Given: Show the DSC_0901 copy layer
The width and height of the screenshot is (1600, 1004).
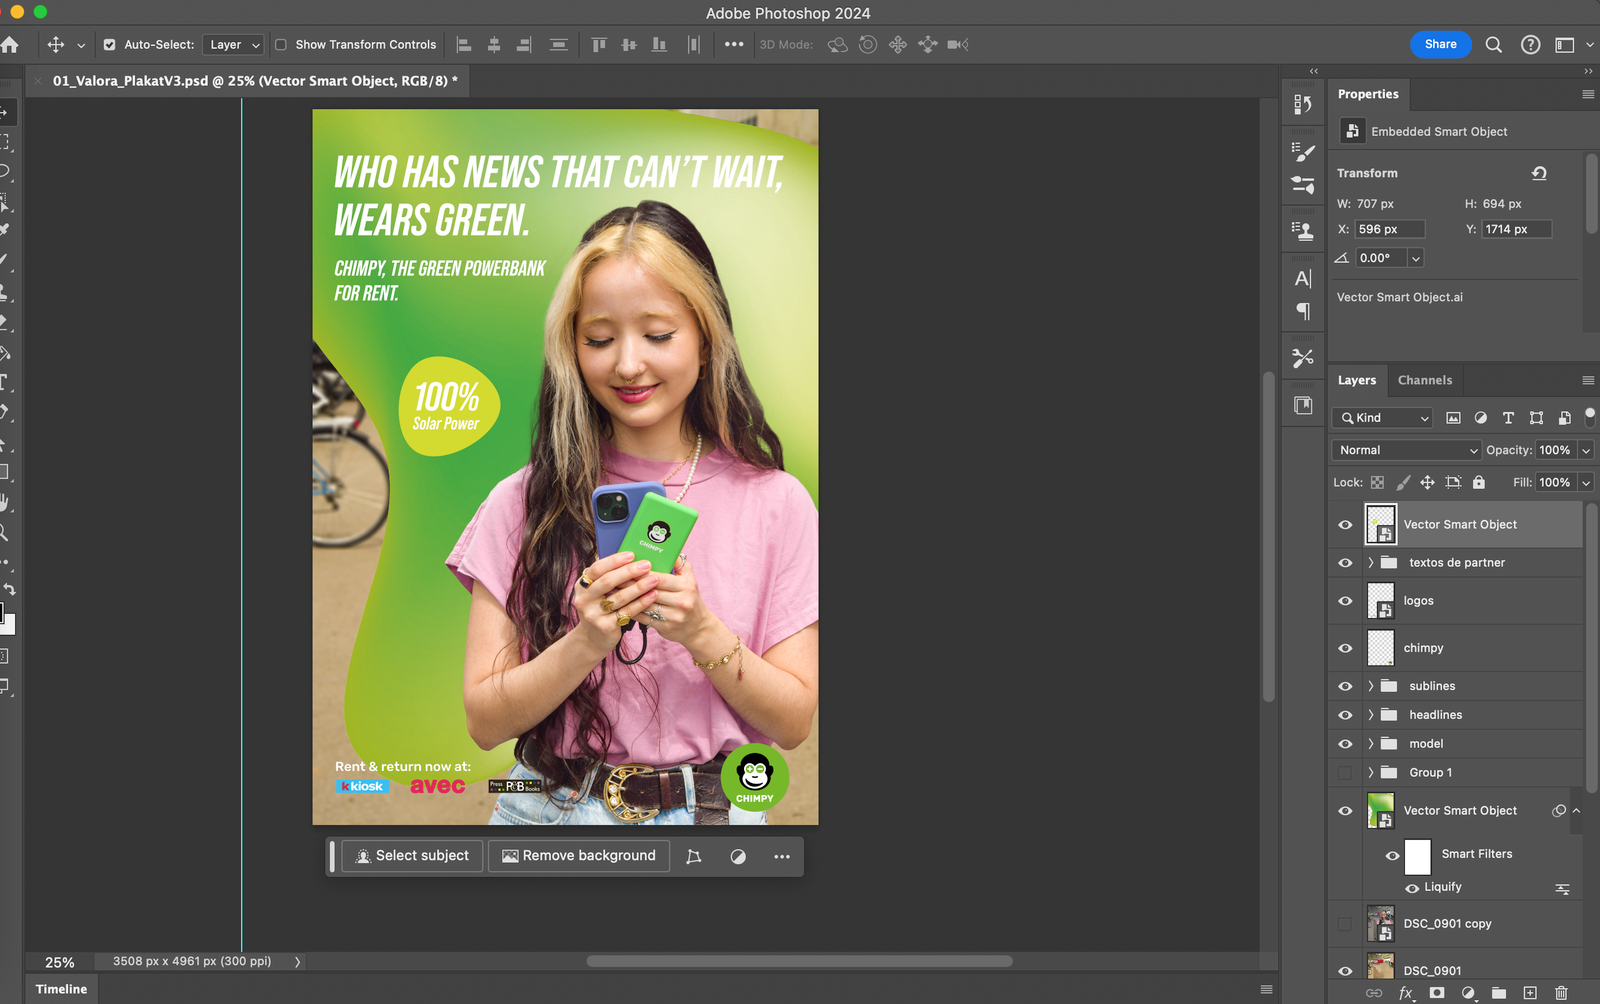Looking at the screenshot, I should [1345, 924].
